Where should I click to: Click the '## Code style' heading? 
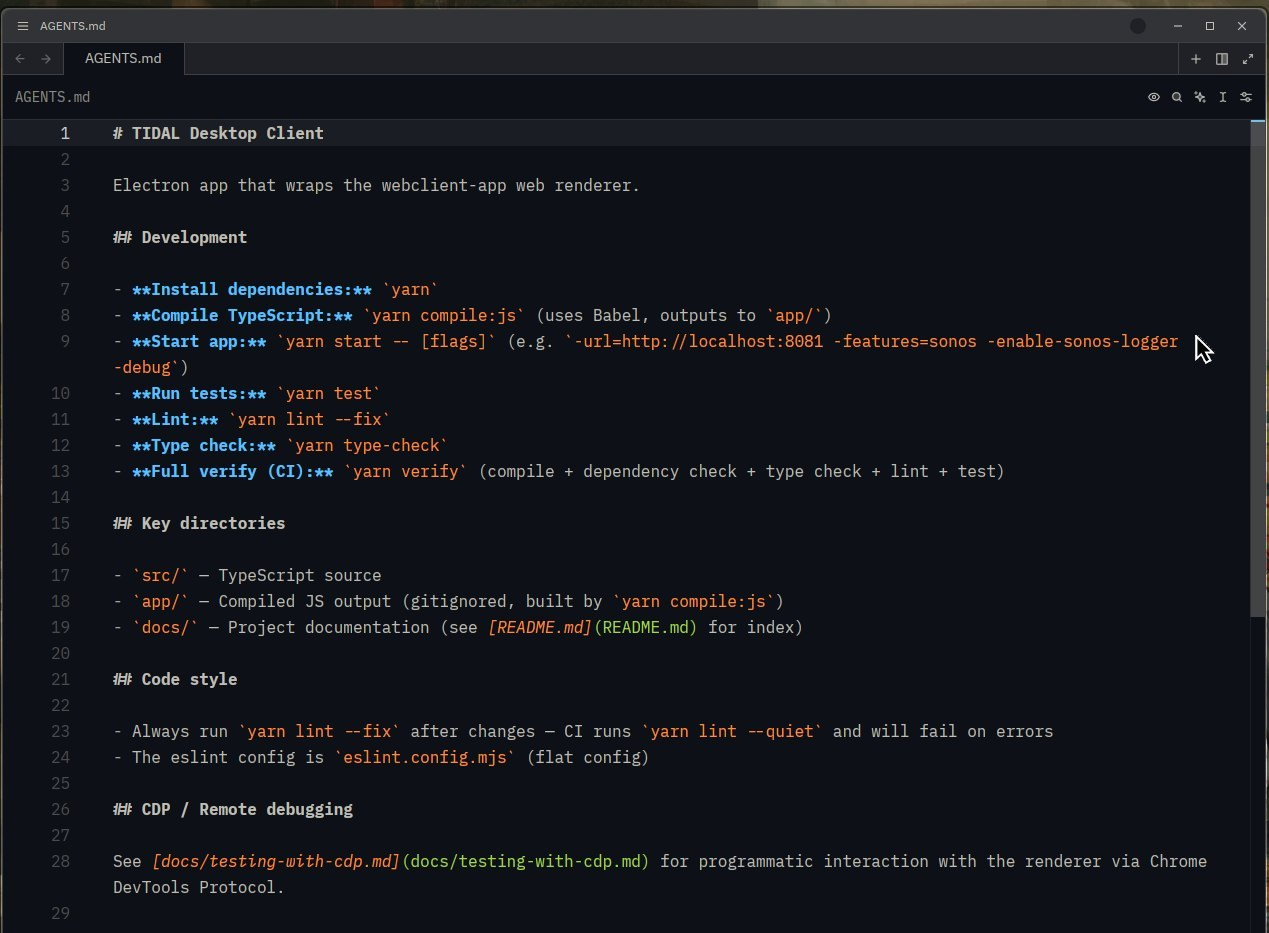coord(175,679)
